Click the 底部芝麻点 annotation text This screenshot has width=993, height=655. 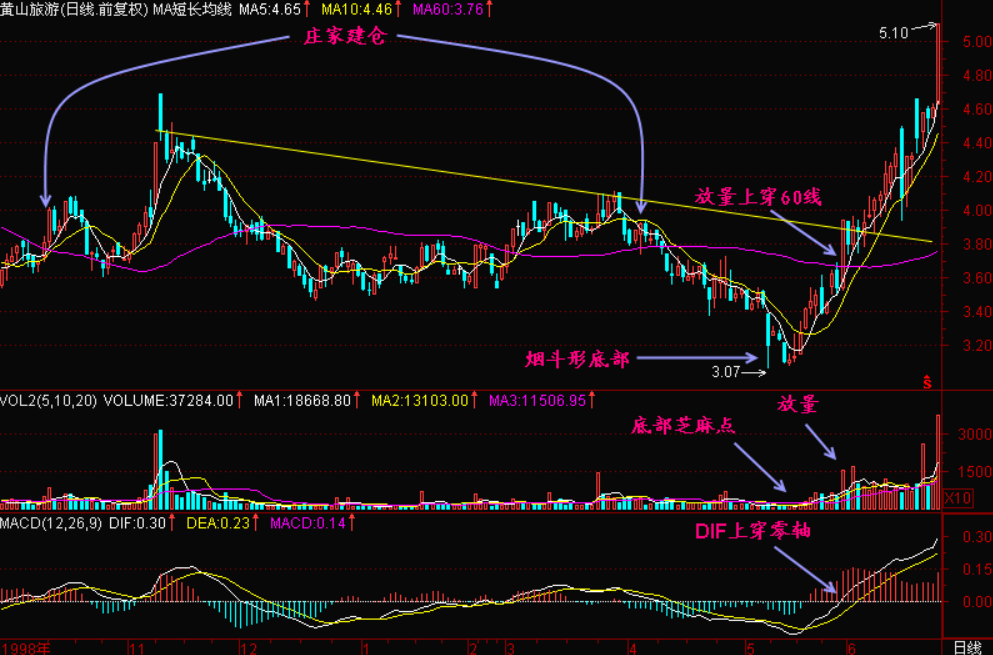(682, 424)
